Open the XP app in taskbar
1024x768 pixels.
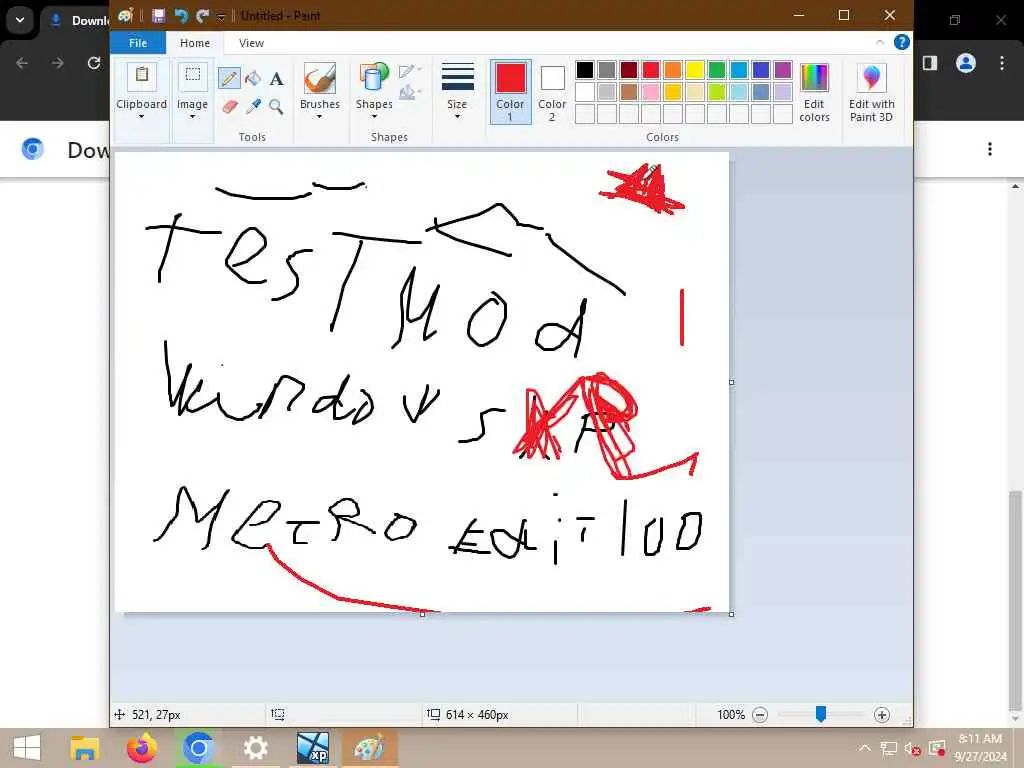click(x=312, y=748)
